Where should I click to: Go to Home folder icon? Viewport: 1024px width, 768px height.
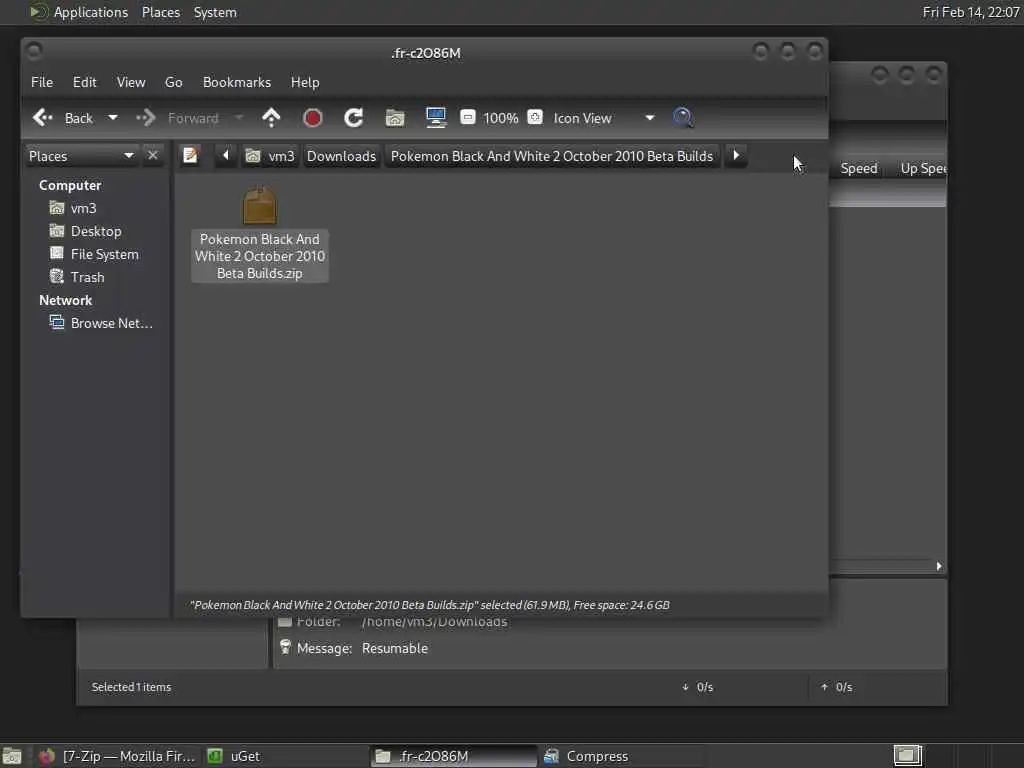click(394, 118)
